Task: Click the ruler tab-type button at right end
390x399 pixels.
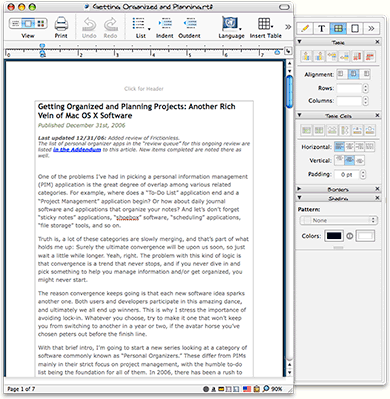Action: click(288, 51)
